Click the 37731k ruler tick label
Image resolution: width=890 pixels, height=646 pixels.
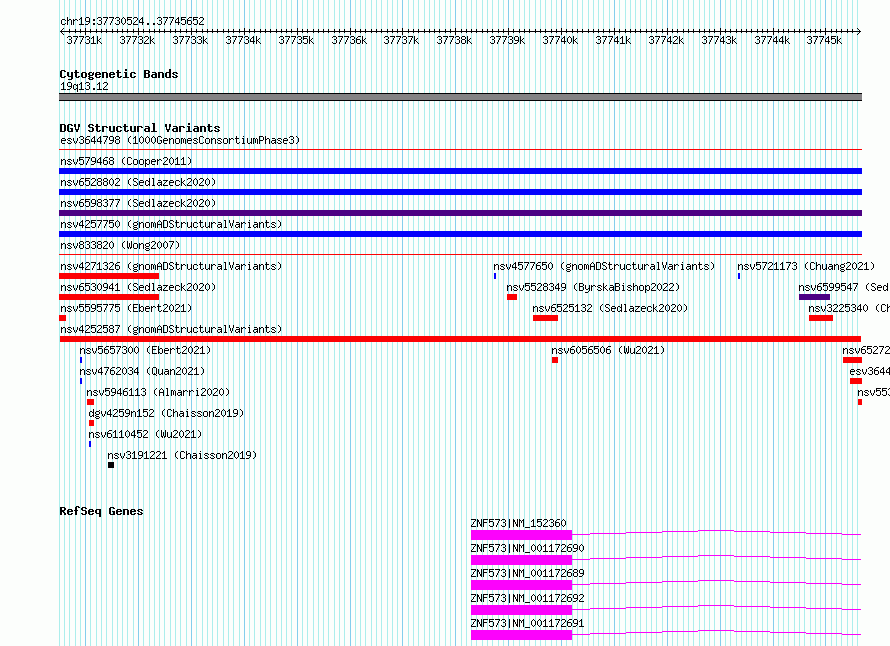[x=84, y=40]
